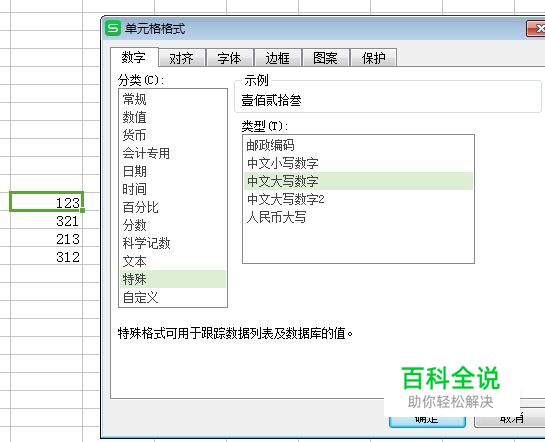Select 邮政编码 type

coord(358,145)
